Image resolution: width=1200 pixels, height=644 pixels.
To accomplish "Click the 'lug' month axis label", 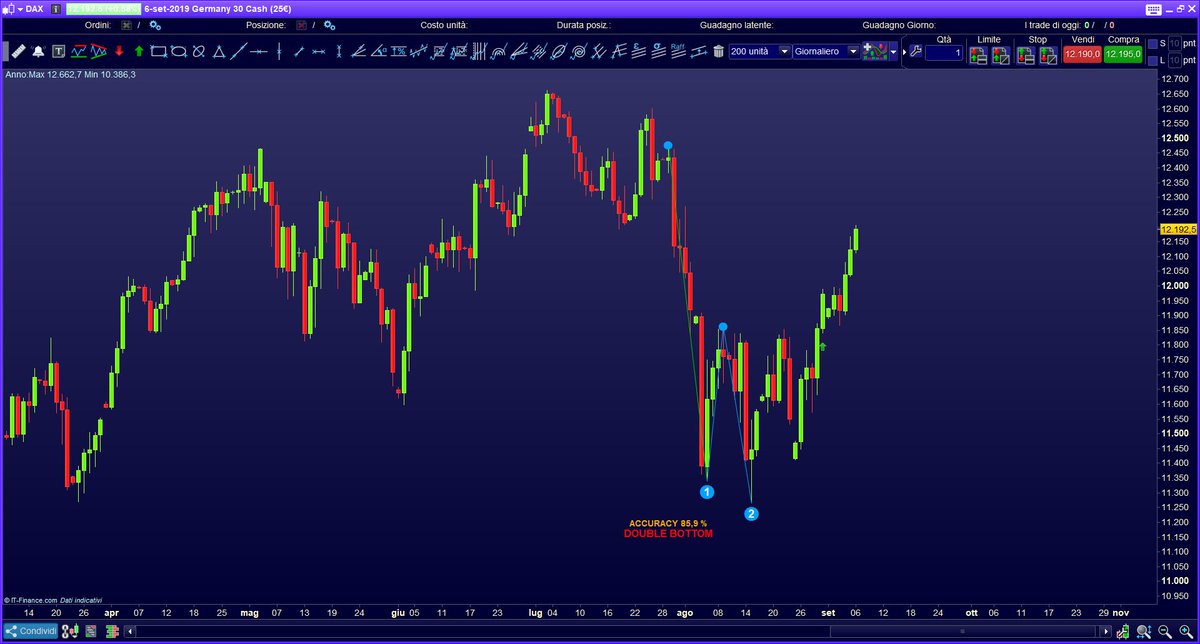I will 535,611.
